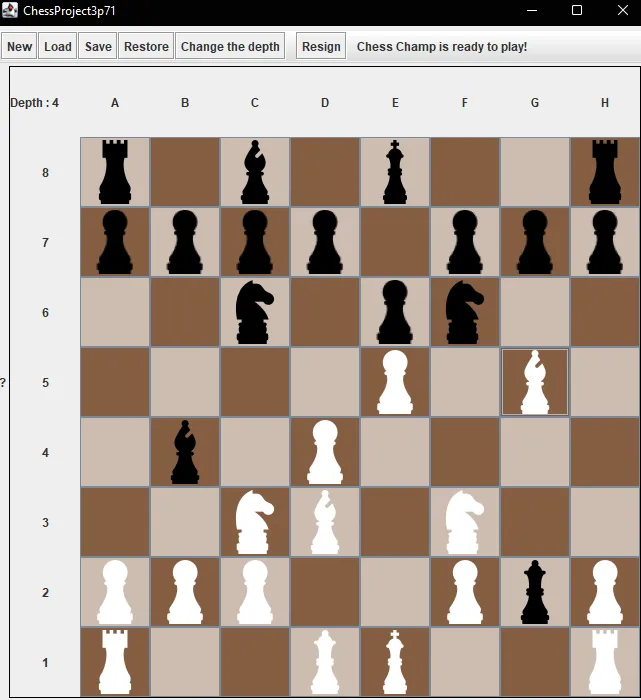Click the empty square E4
Screen dimensions: 641x700
pyautogui.click(x=395, y=452)
